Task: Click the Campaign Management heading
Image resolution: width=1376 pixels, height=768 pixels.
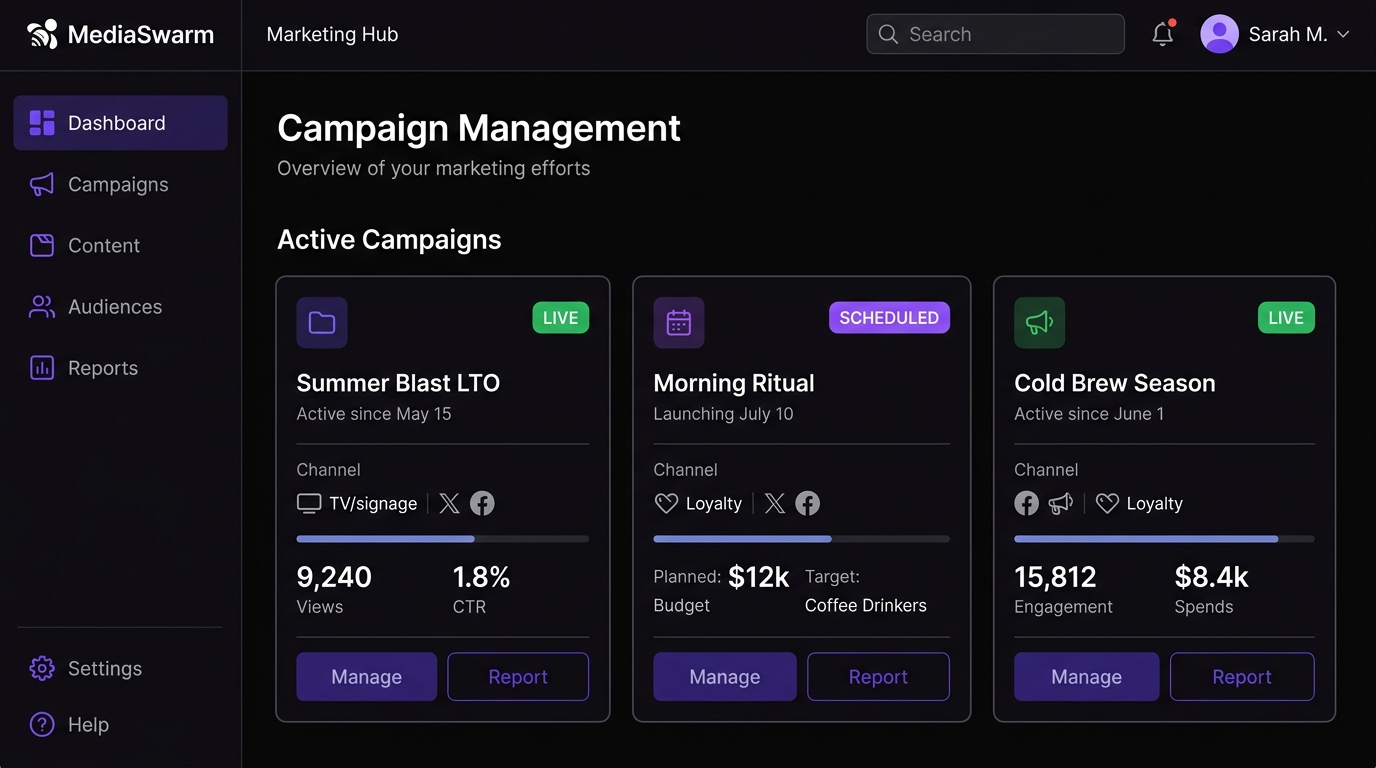Action: [x=479, y=128]
